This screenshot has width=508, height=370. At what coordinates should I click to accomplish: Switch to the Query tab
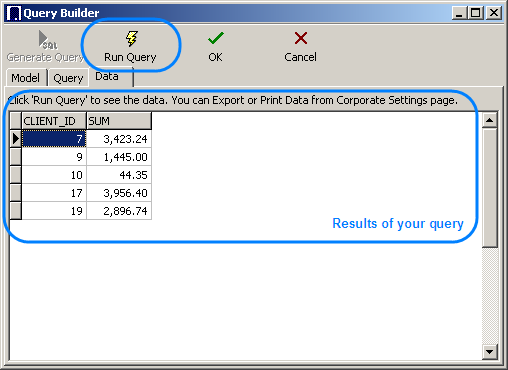click(x=68, y=78)
